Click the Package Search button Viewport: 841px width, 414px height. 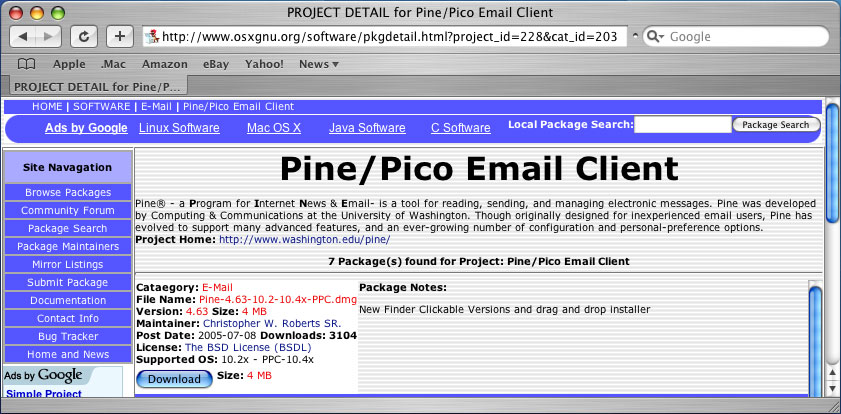[775, 125]
